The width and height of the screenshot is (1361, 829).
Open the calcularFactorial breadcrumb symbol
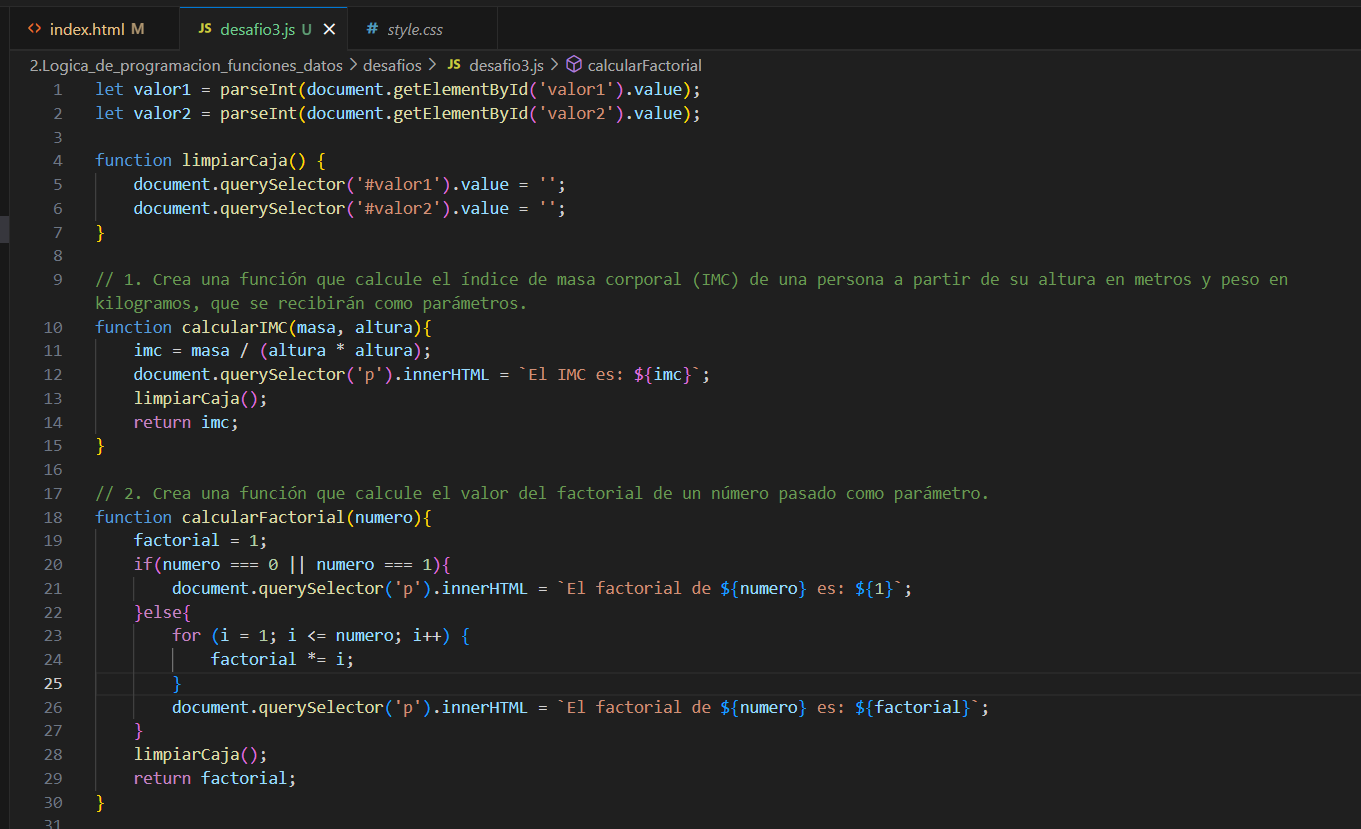[644, 65]
